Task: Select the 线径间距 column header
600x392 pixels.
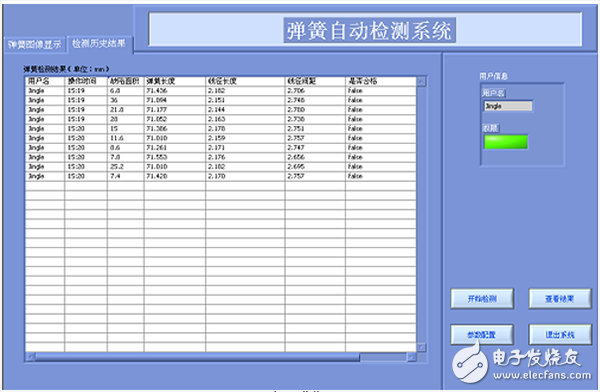Action: point(315,81)
